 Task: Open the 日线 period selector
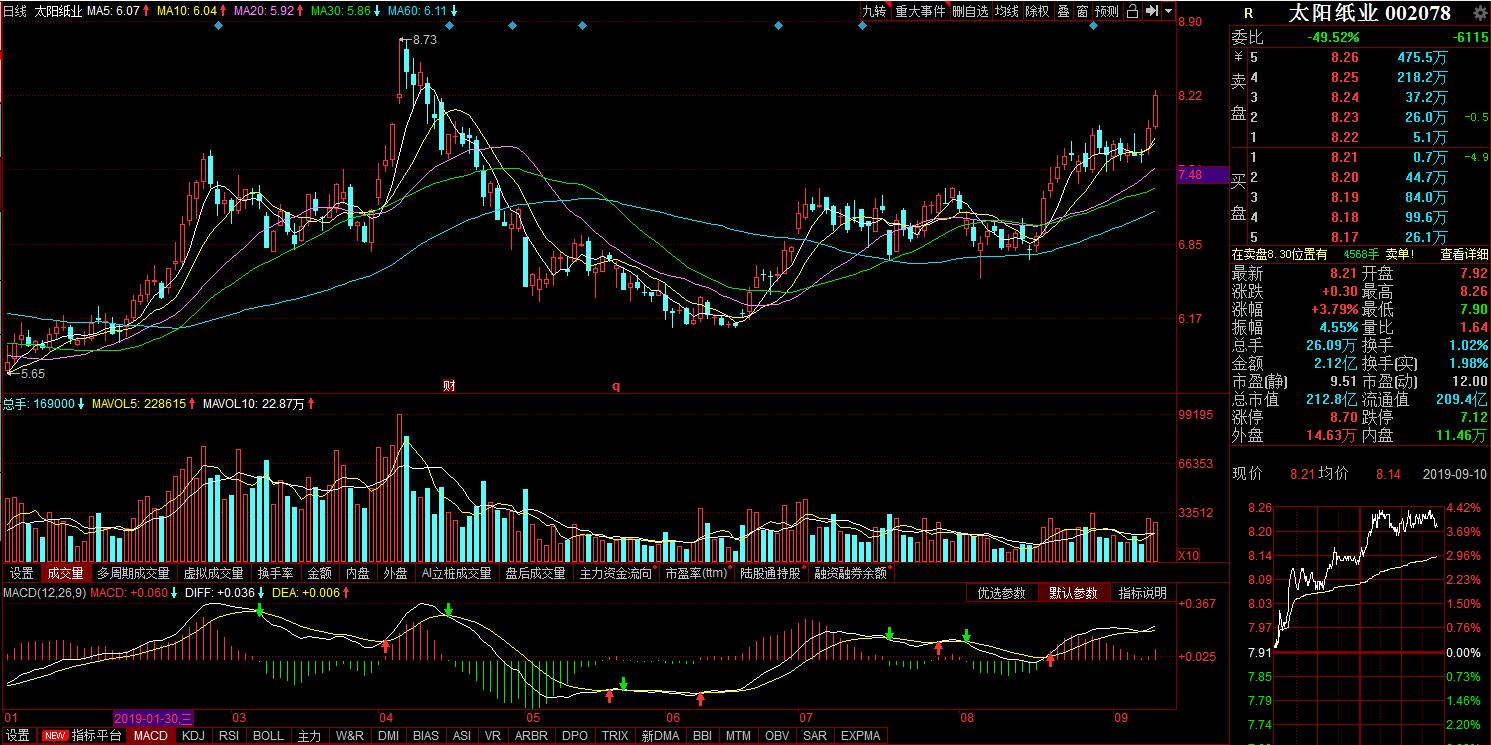pos(15,11)
